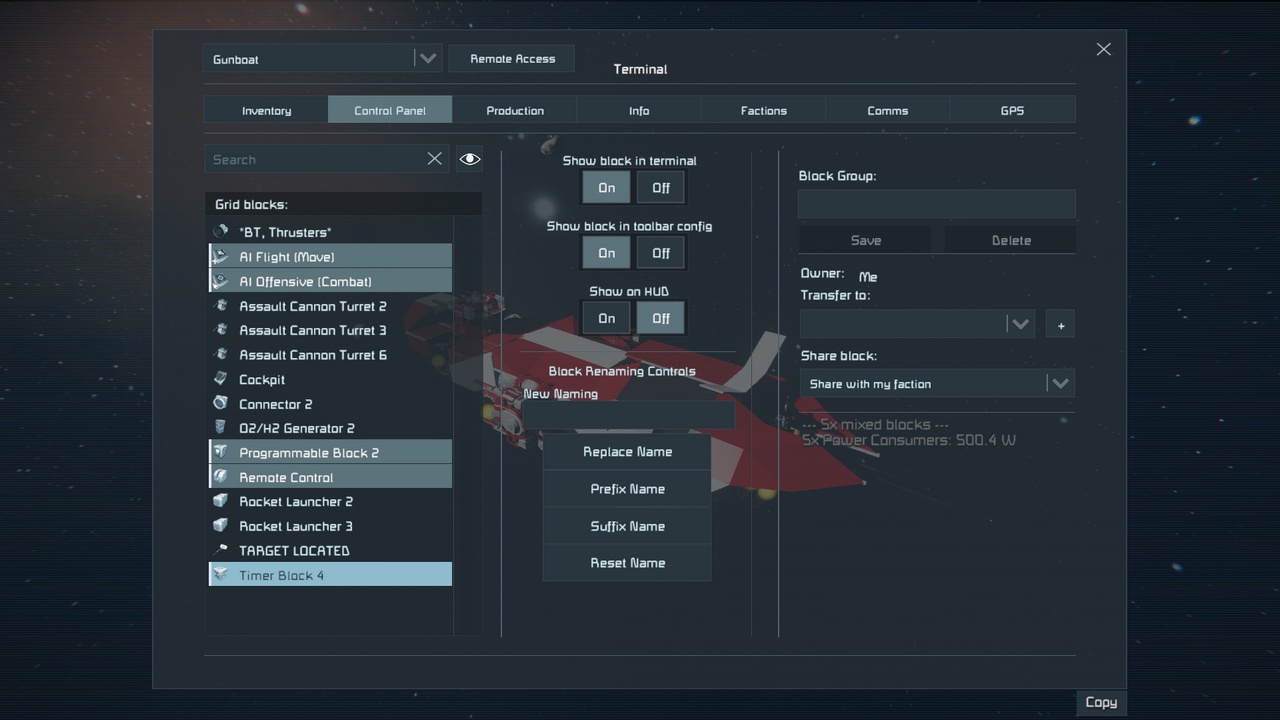Switch to the Comms tab
The height and width of the screenshot is (720, 1280).
[x=888, y=110]
